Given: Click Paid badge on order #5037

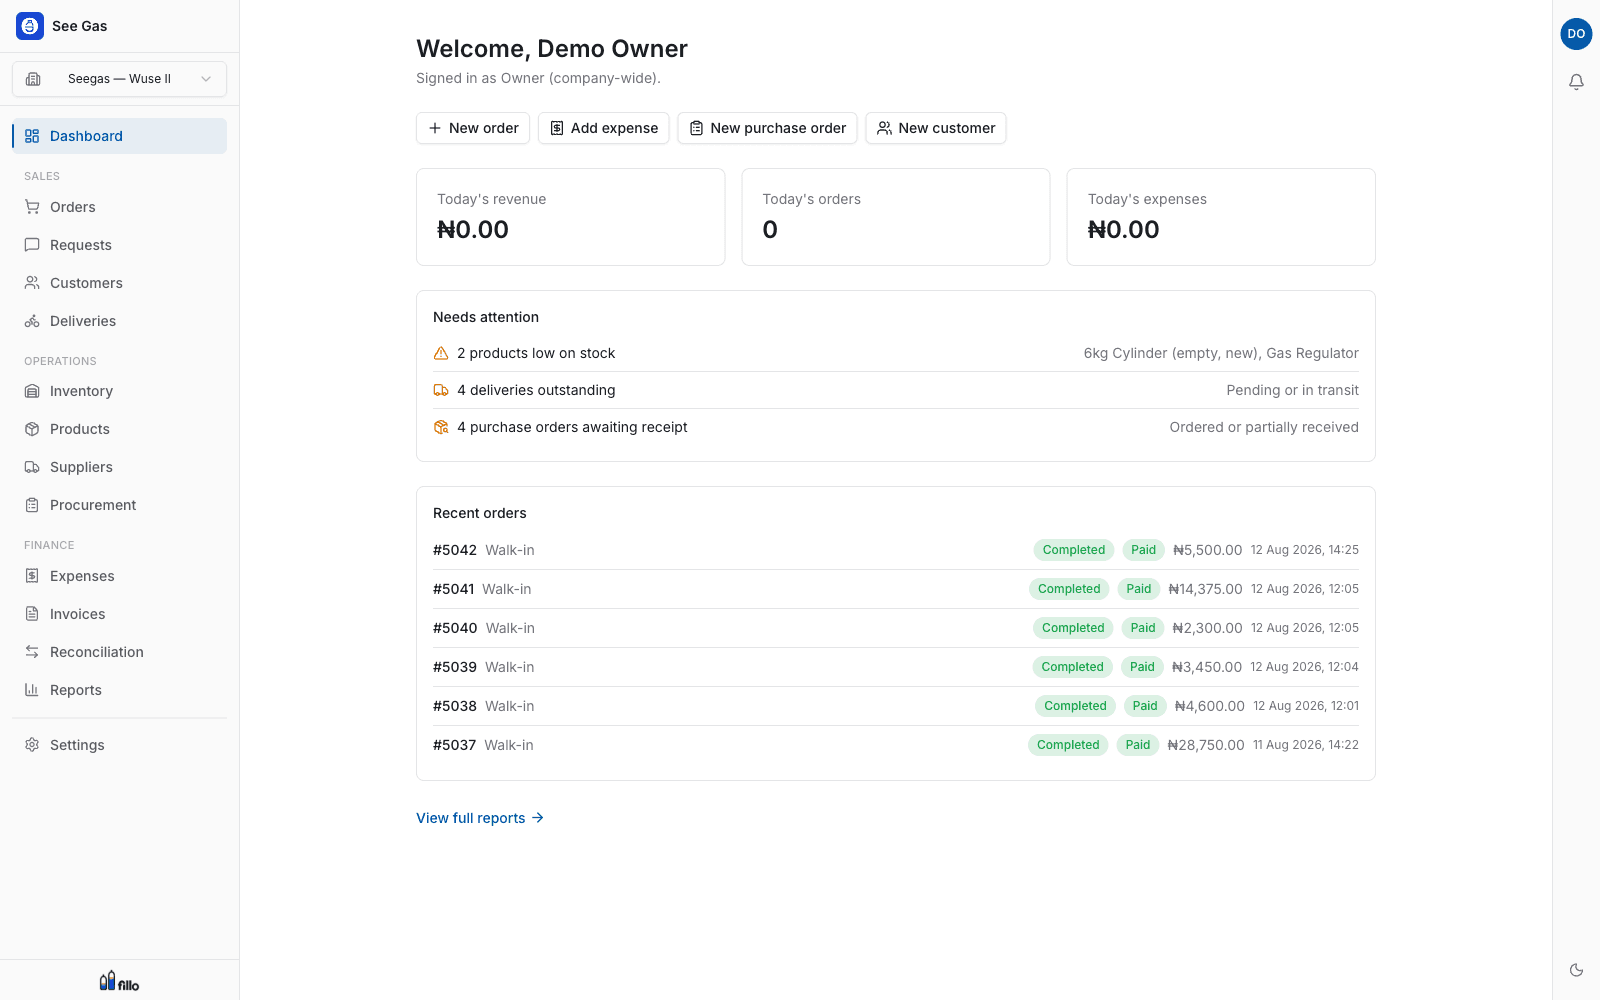Looking at the screenshot, I should click(1138, 745).
